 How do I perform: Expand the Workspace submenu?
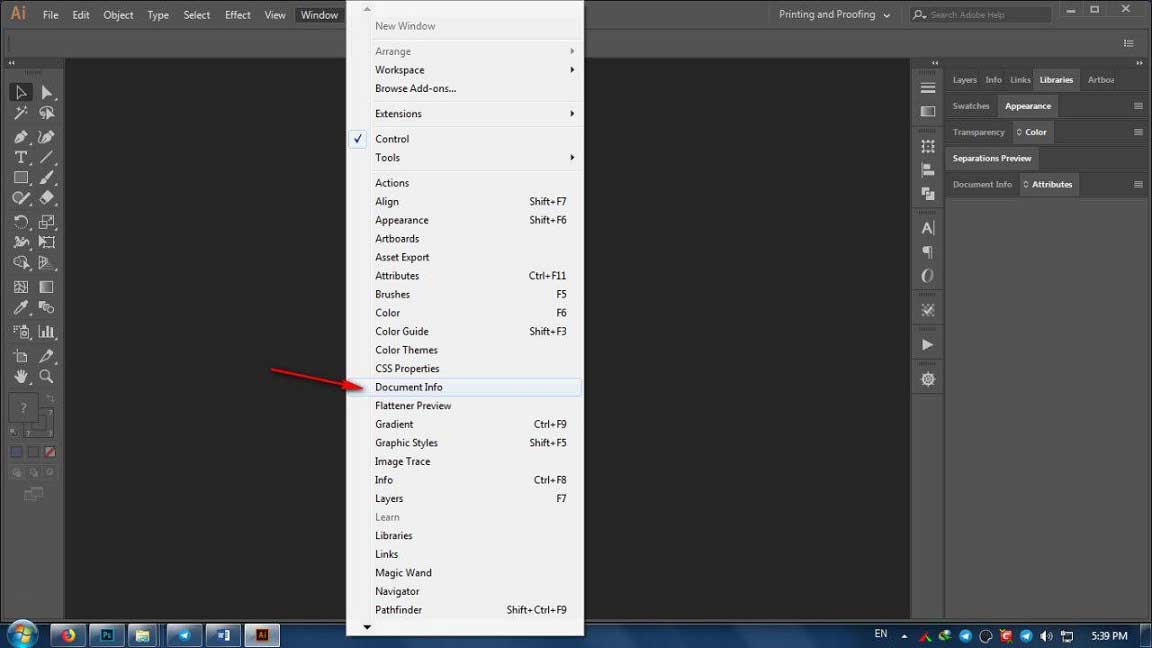[400, 69]
